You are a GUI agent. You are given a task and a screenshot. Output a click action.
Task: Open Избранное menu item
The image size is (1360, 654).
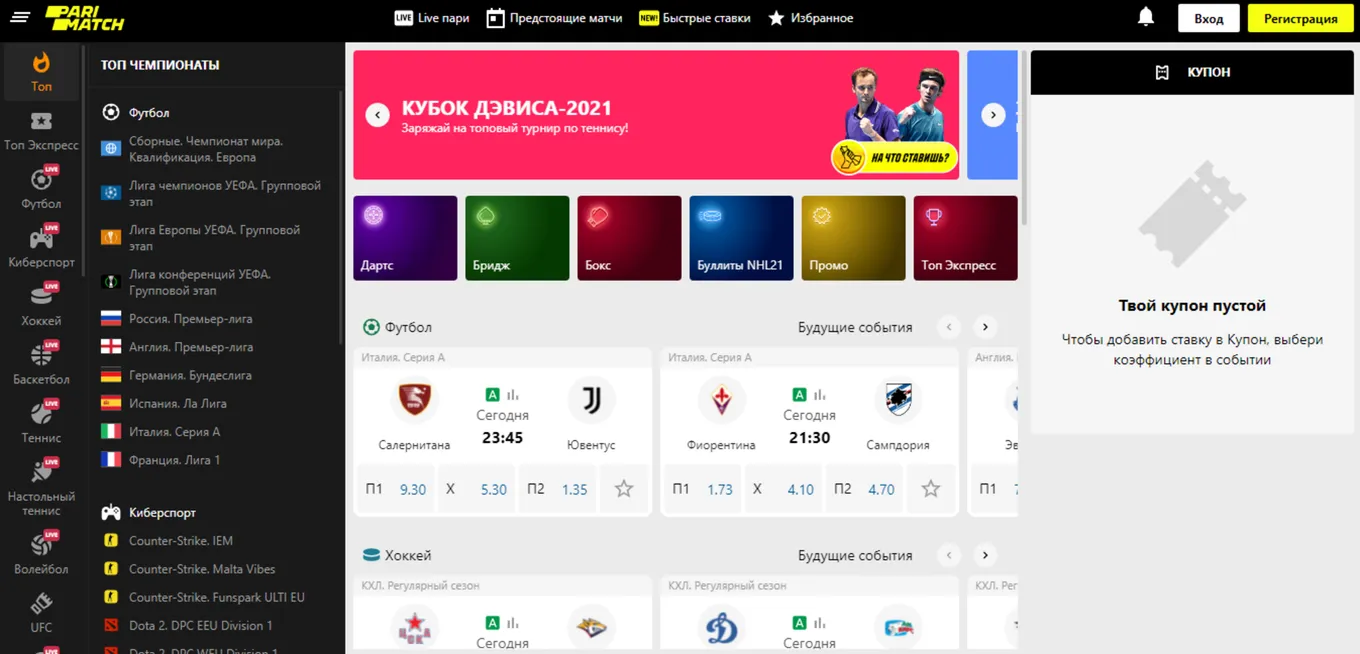[811, 18]
